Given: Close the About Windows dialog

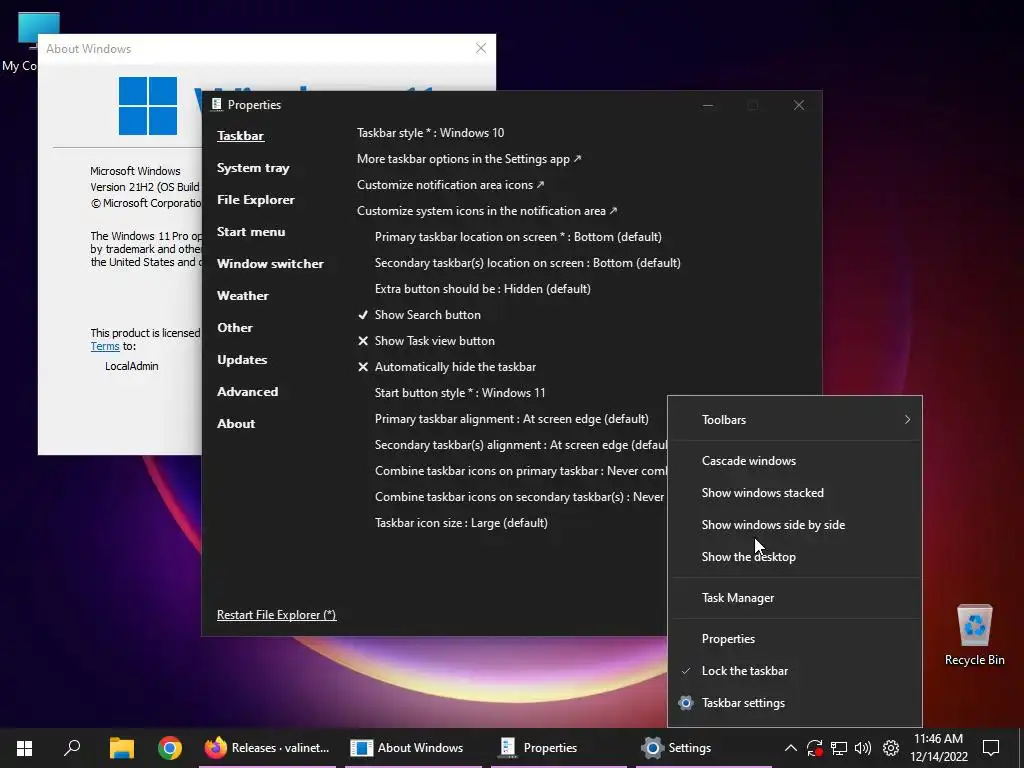Looking at the screenshot, I should click(481, 48).
